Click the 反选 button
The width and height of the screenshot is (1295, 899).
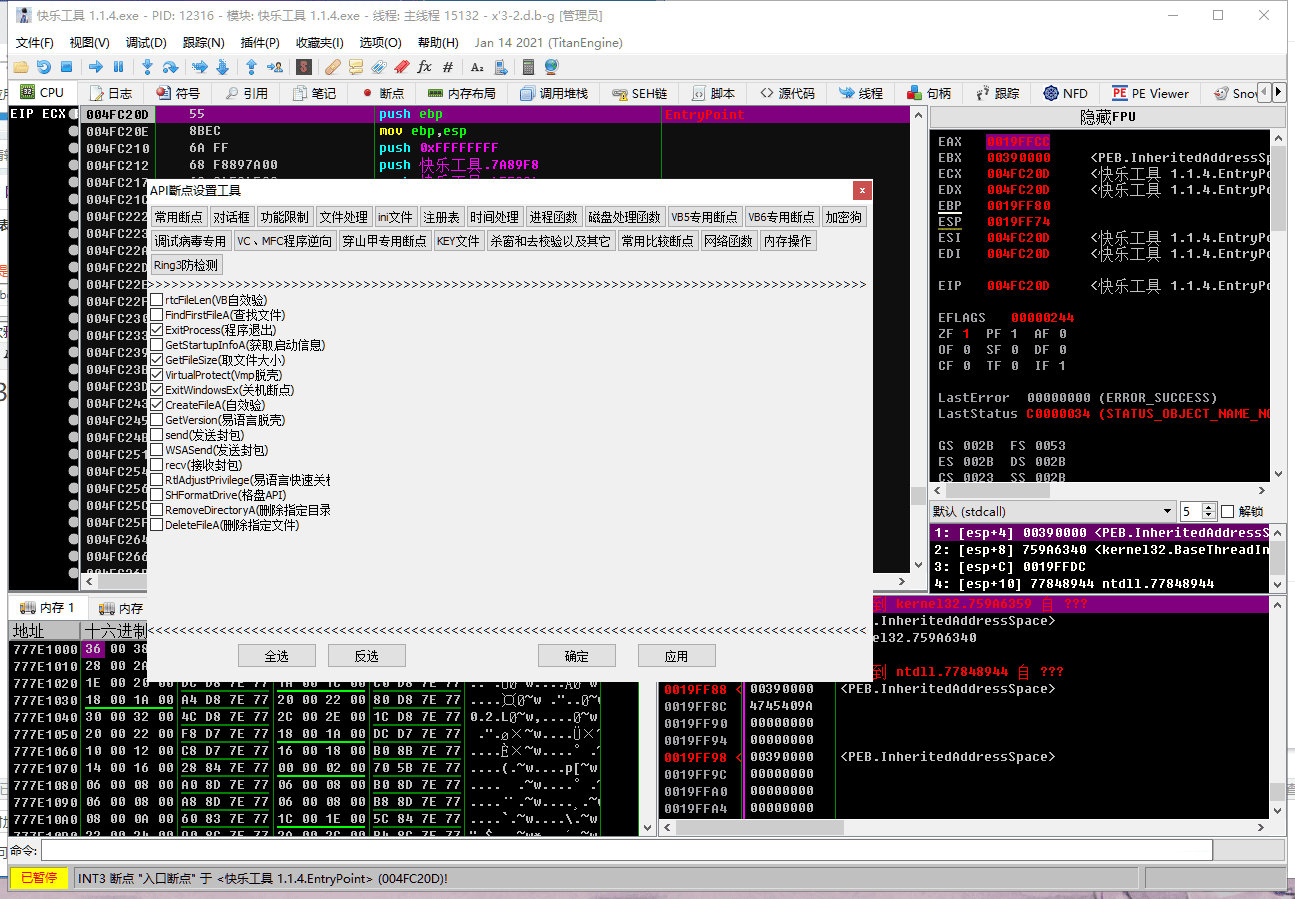[x=367, y=656]
